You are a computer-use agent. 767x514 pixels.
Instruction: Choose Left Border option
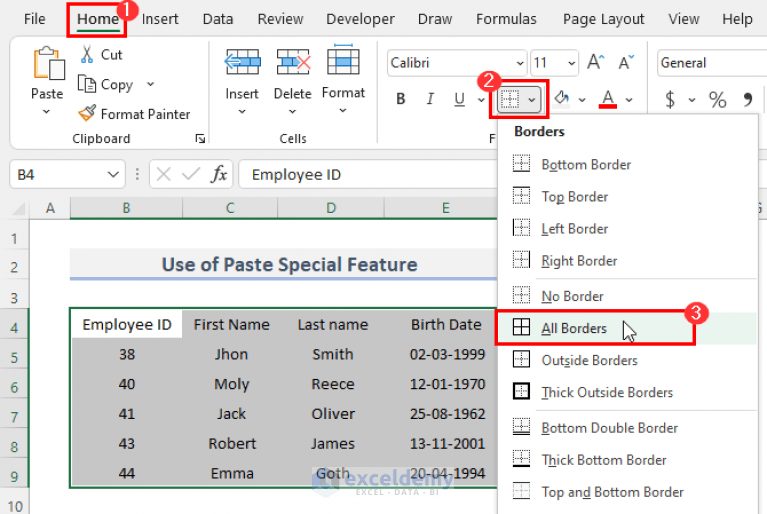click(x=628, y=228)
